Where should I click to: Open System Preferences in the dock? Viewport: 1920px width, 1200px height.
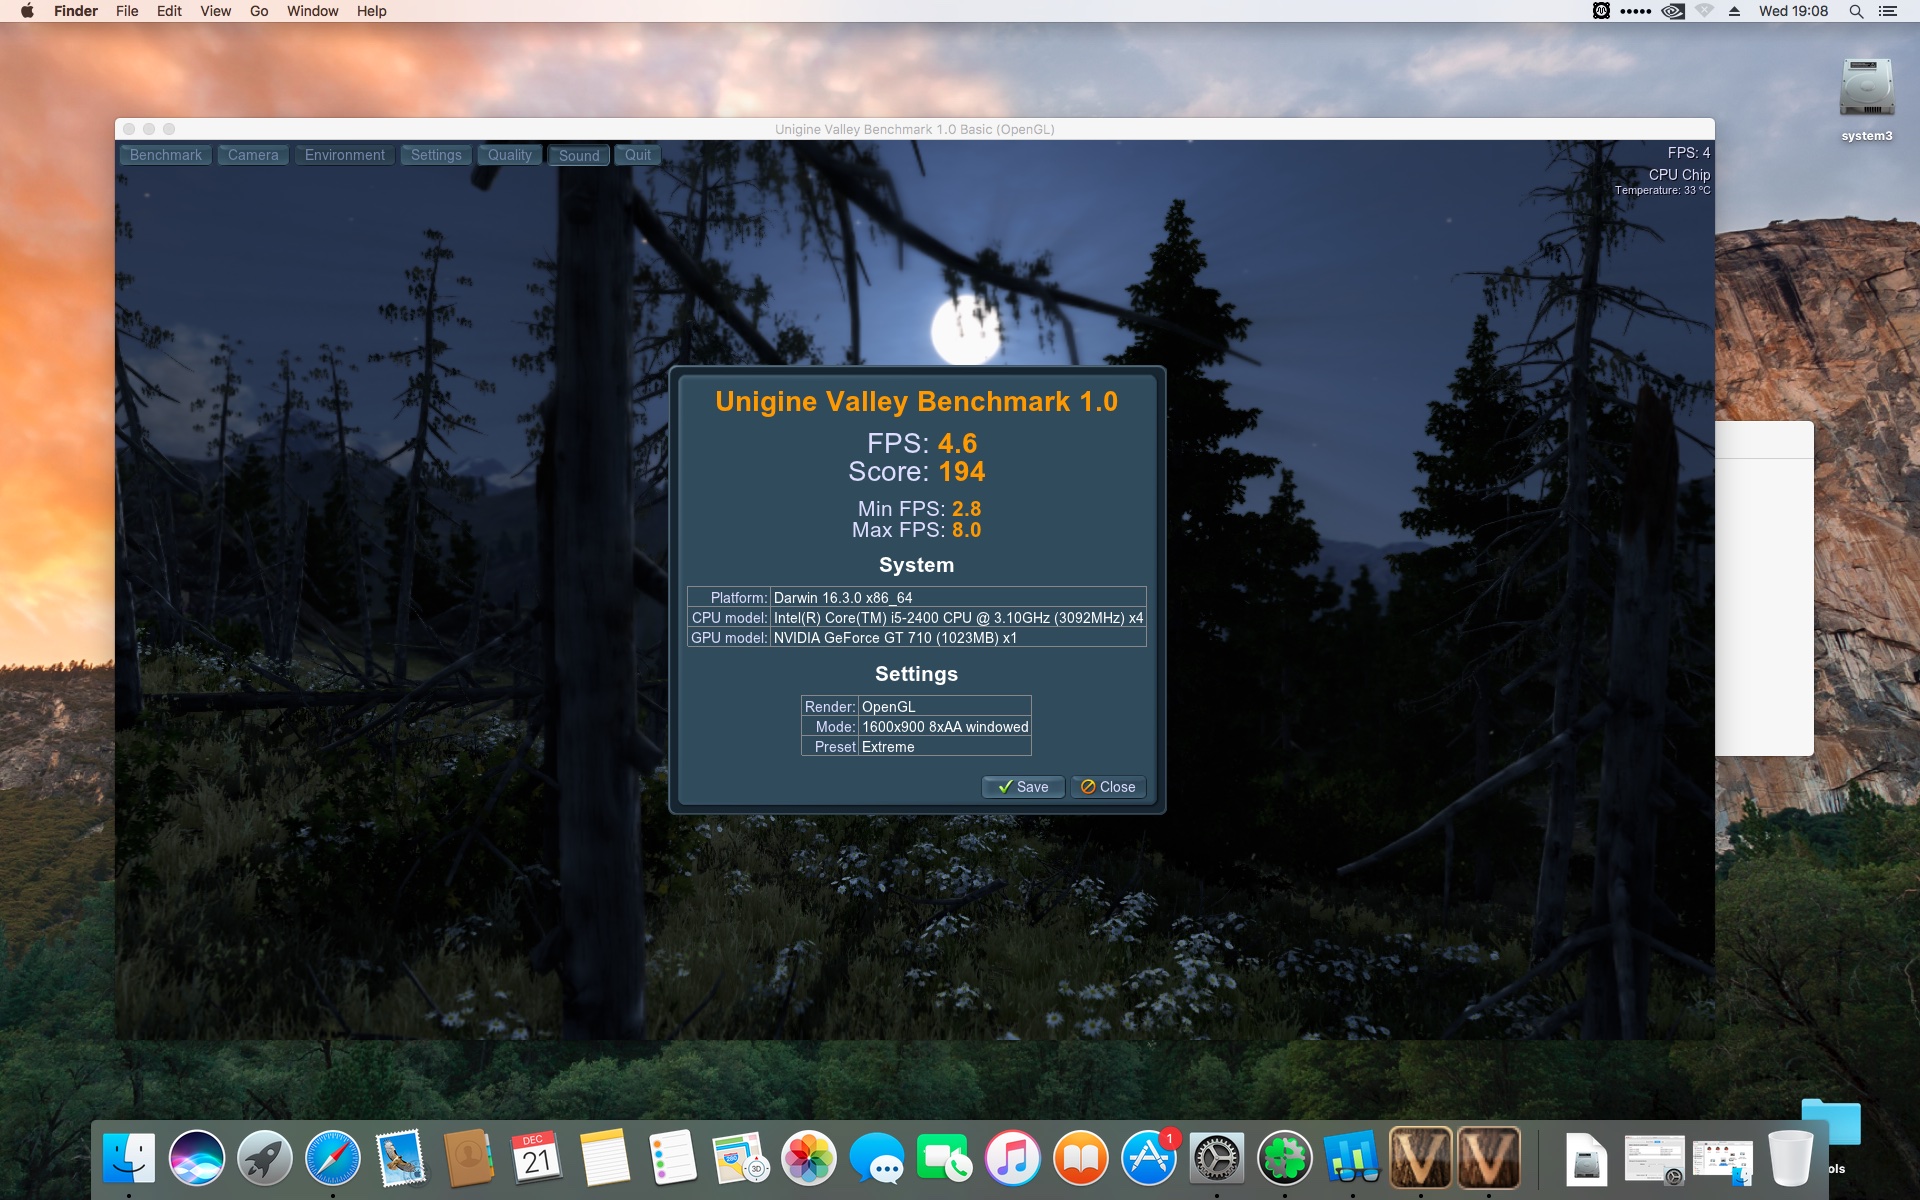[1216, 1158]
